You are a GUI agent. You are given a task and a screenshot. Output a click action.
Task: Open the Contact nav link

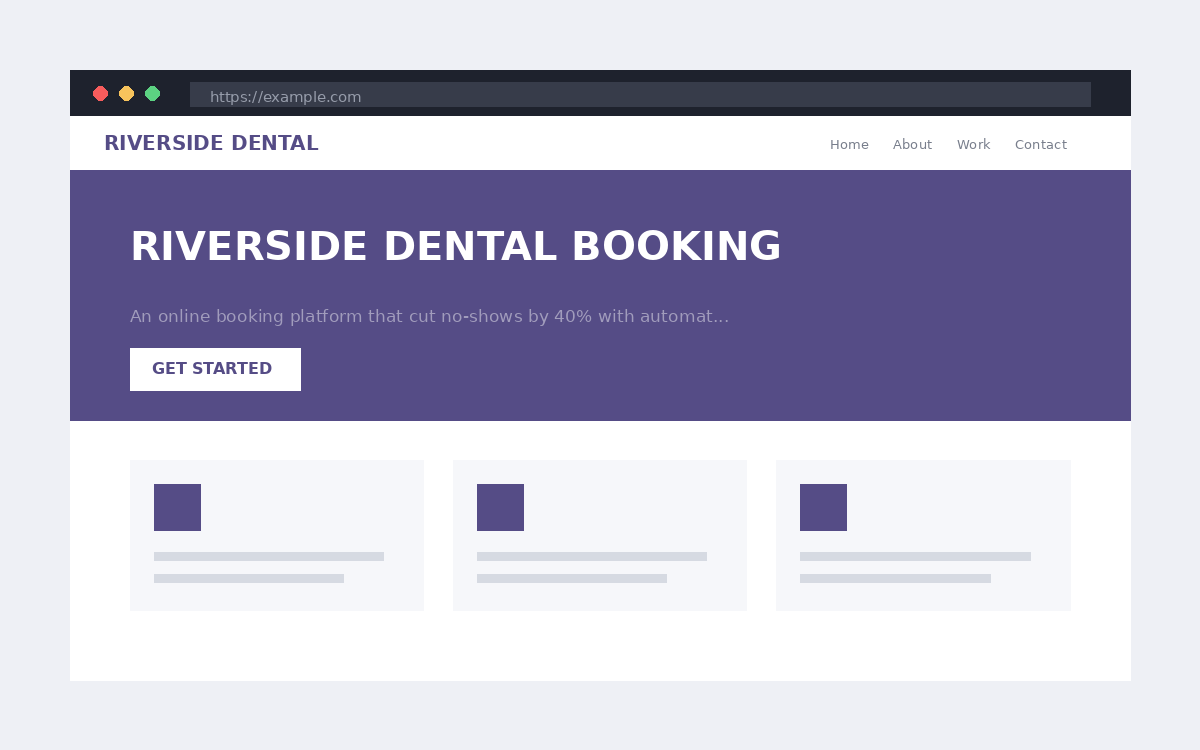(x=1040, y=145)
